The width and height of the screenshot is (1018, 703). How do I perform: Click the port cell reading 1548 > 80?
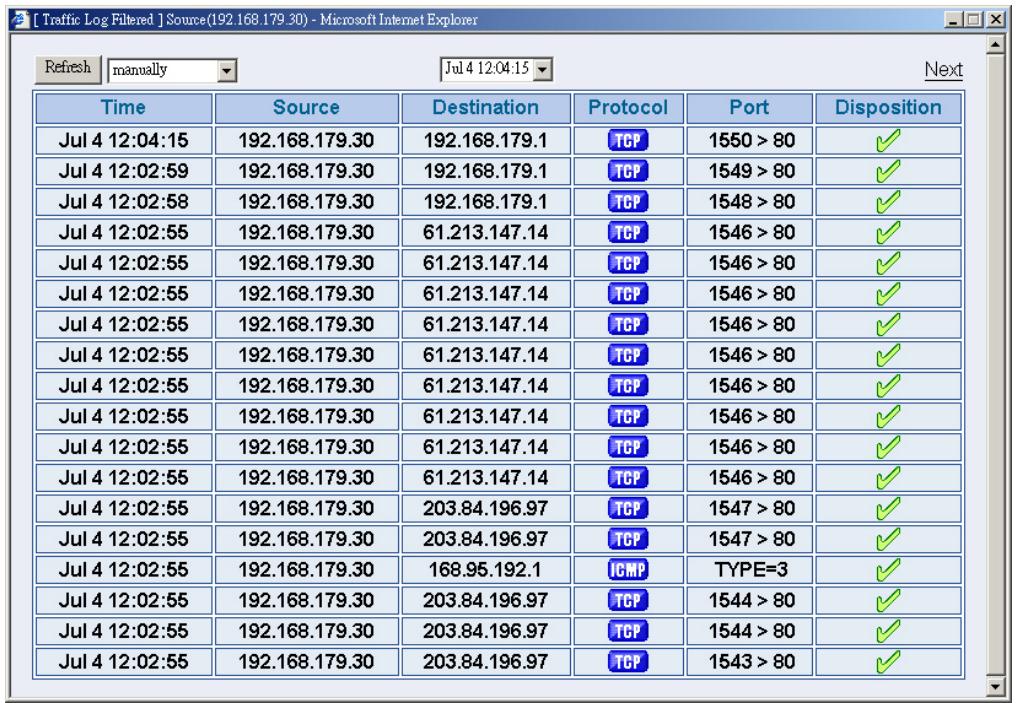(x=750, y=202)
